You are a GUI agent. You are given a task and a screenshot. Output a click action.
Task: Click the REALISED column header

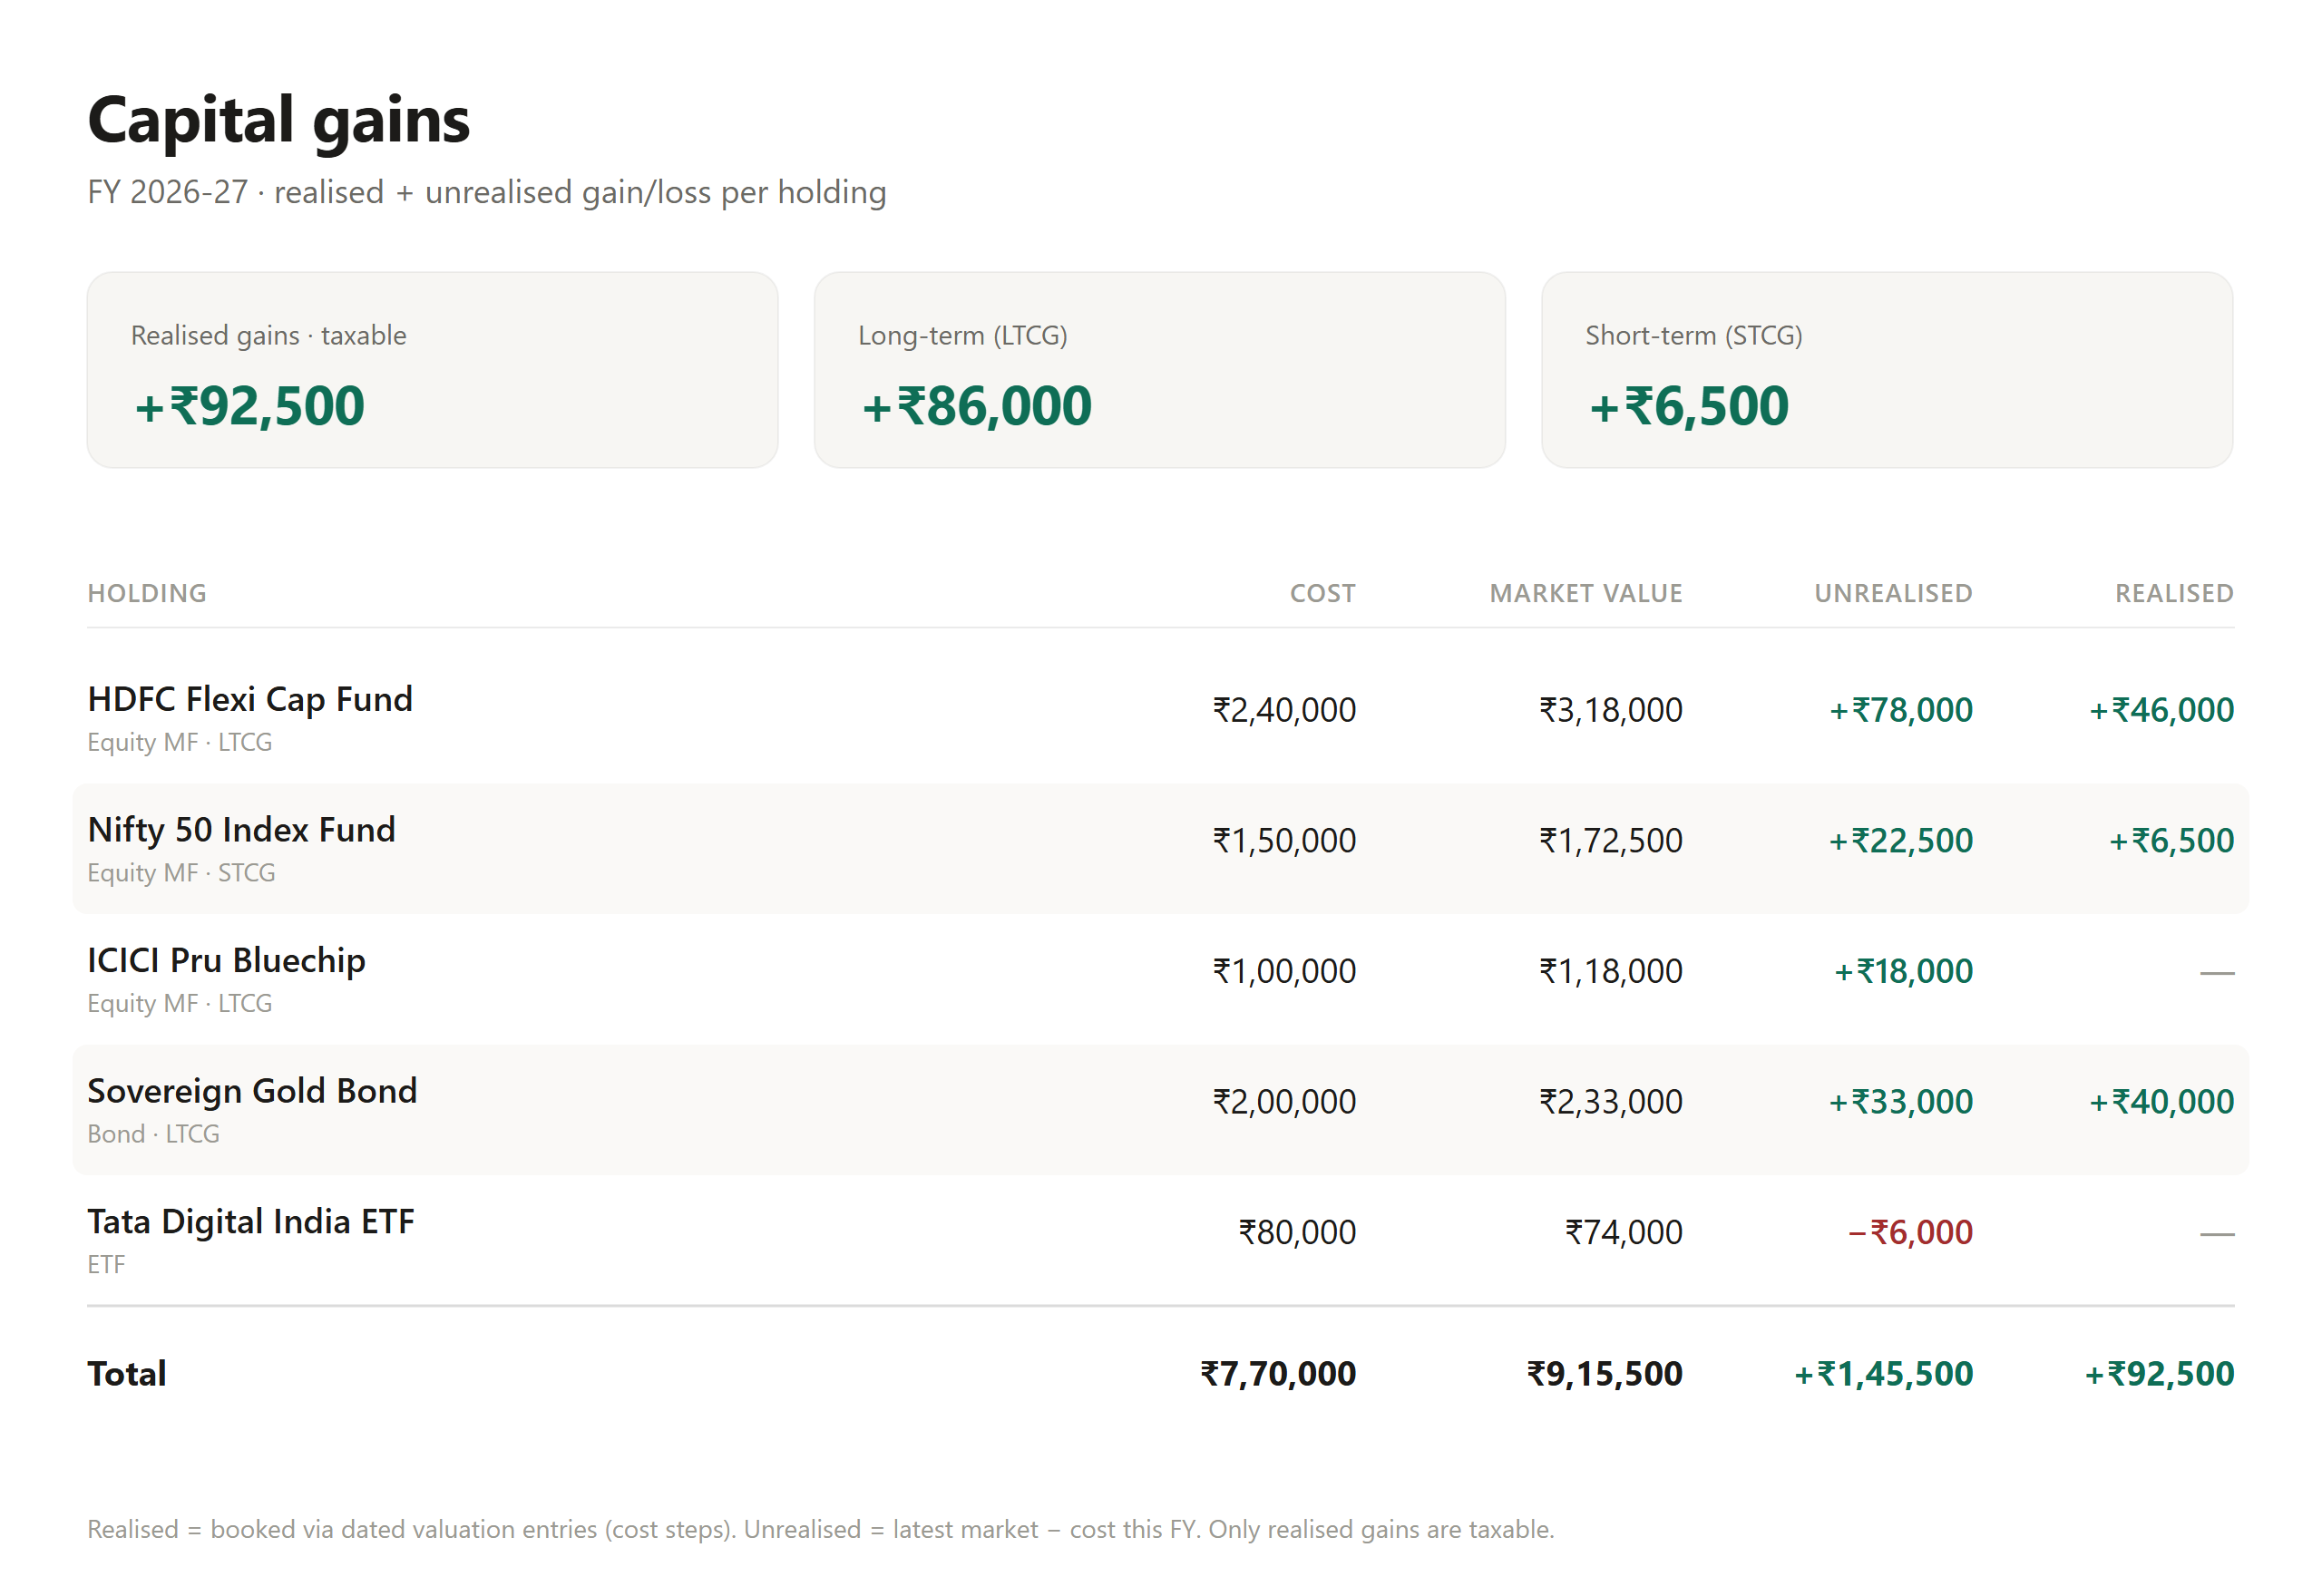(x=2174, y=593)
